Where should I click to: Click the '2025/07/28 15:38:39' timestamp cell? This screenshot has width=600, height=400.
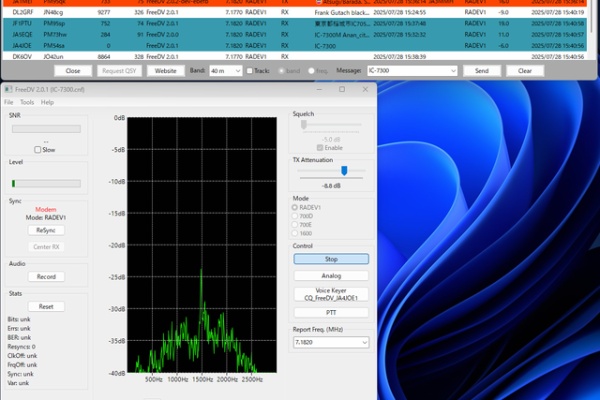pyautogui.click(x=399, y=57)
